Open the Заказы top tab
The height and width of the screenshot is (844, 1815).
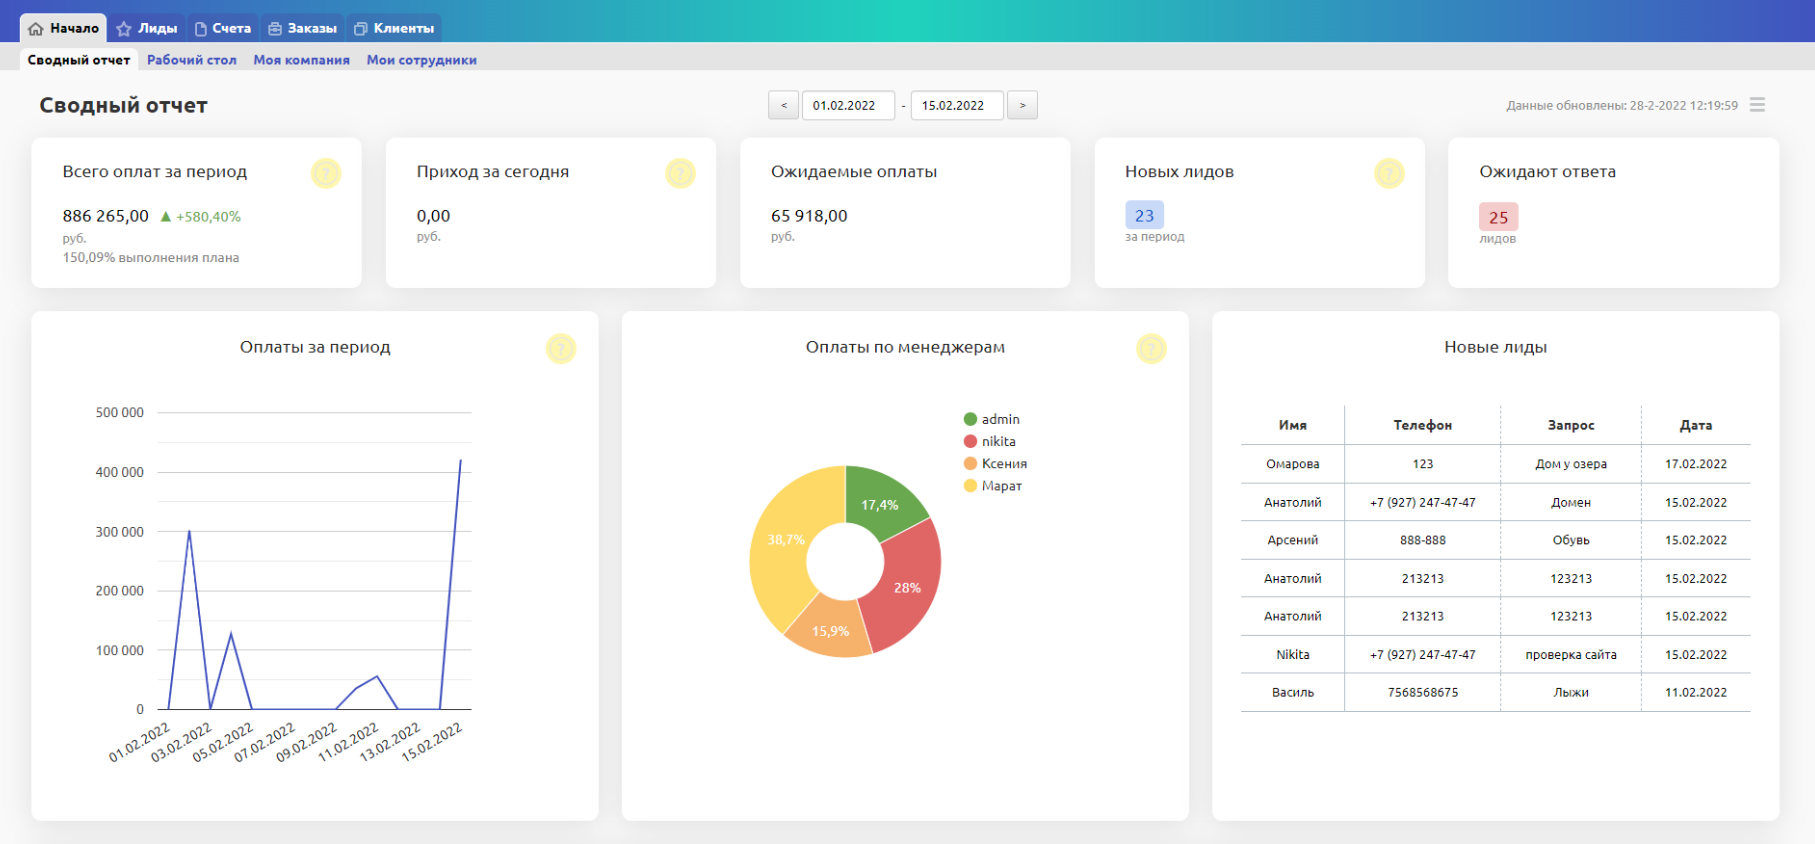click(x=302, y=28)
